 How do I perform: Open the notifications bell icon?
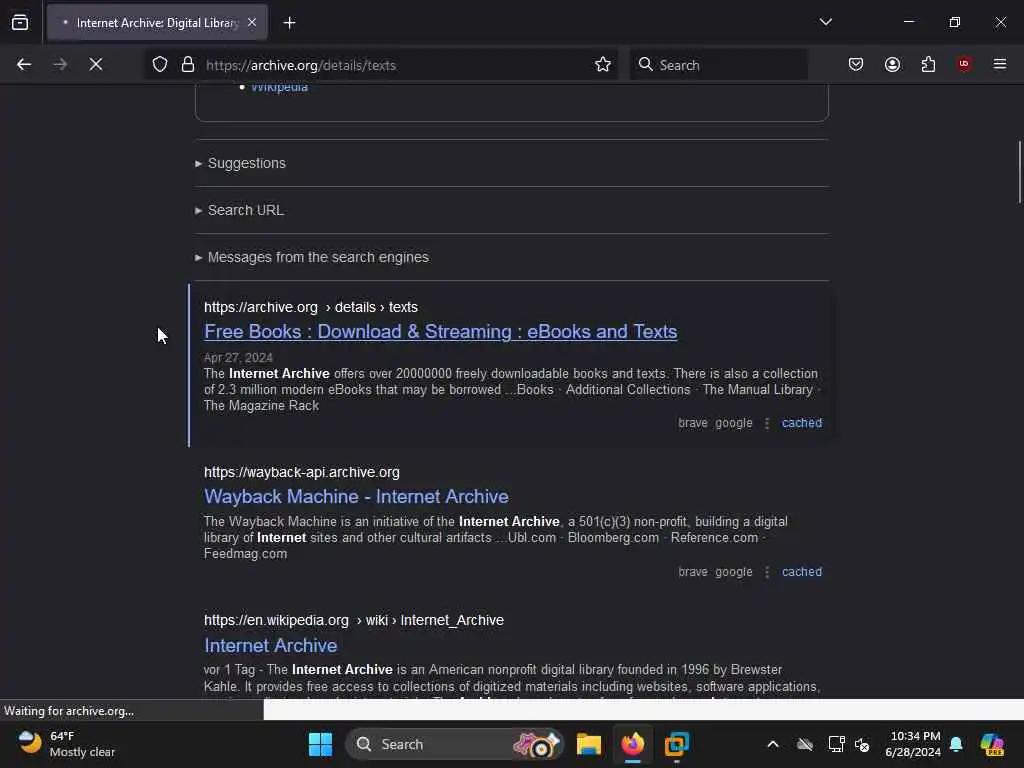[x=956, y=744]
